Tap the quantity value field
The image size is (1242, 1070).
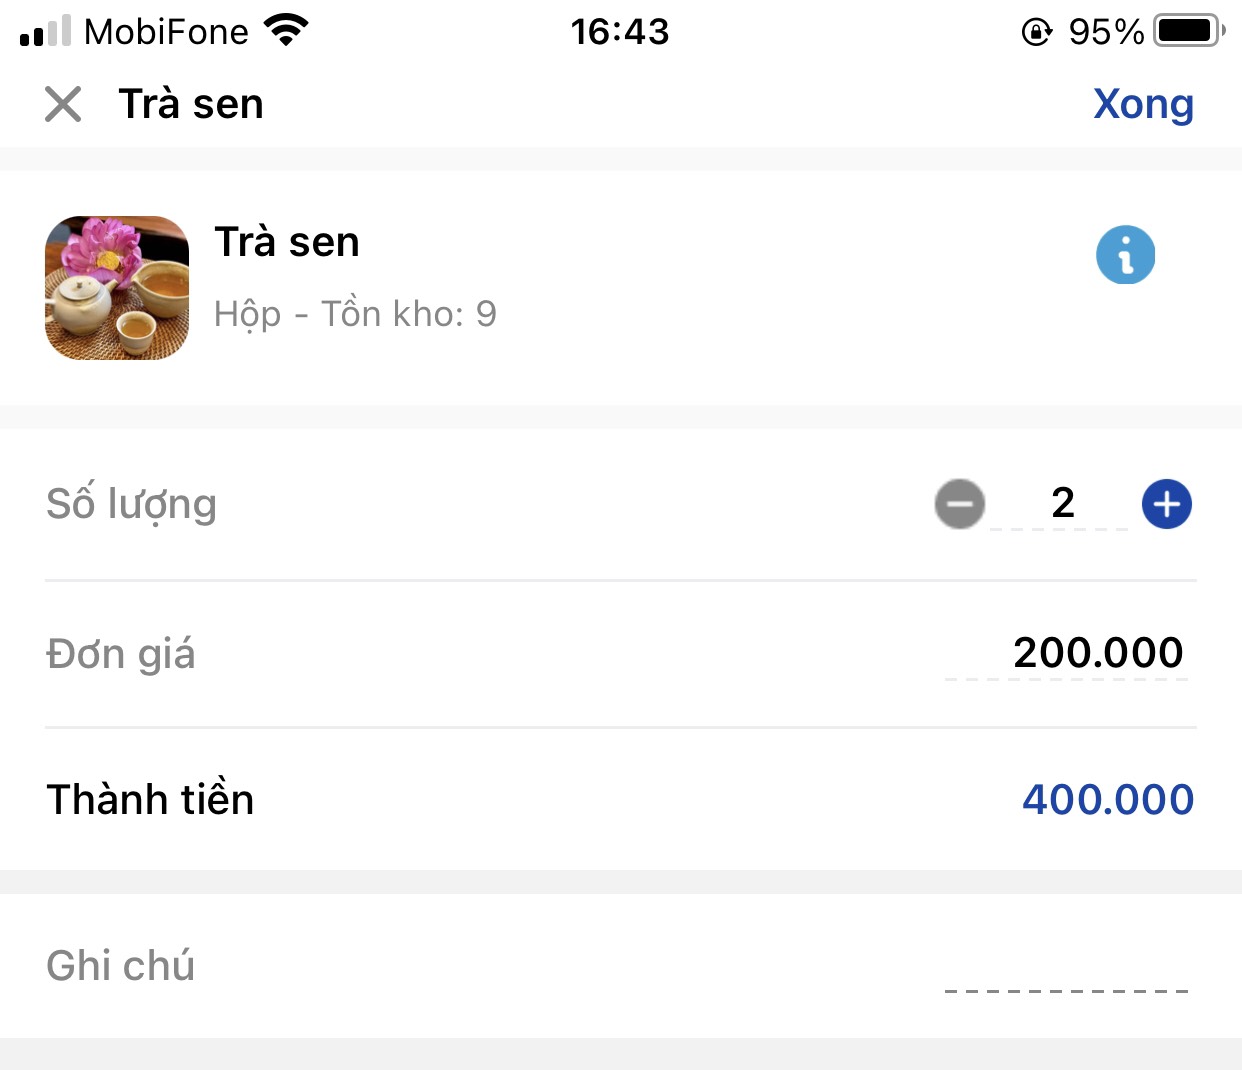pos(1062,503)
